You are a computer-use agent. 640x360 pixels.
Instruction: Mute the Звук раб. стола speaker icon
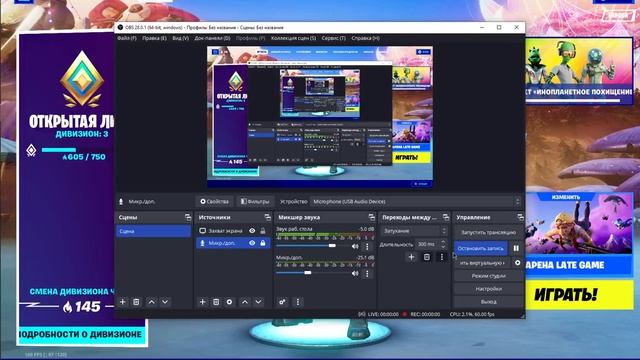(x=355, y=247)
